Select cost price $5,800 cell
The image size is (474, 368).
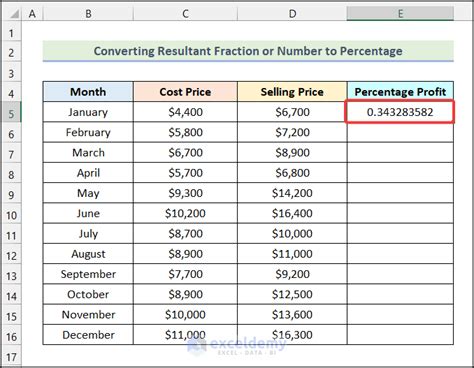point(185,132)
